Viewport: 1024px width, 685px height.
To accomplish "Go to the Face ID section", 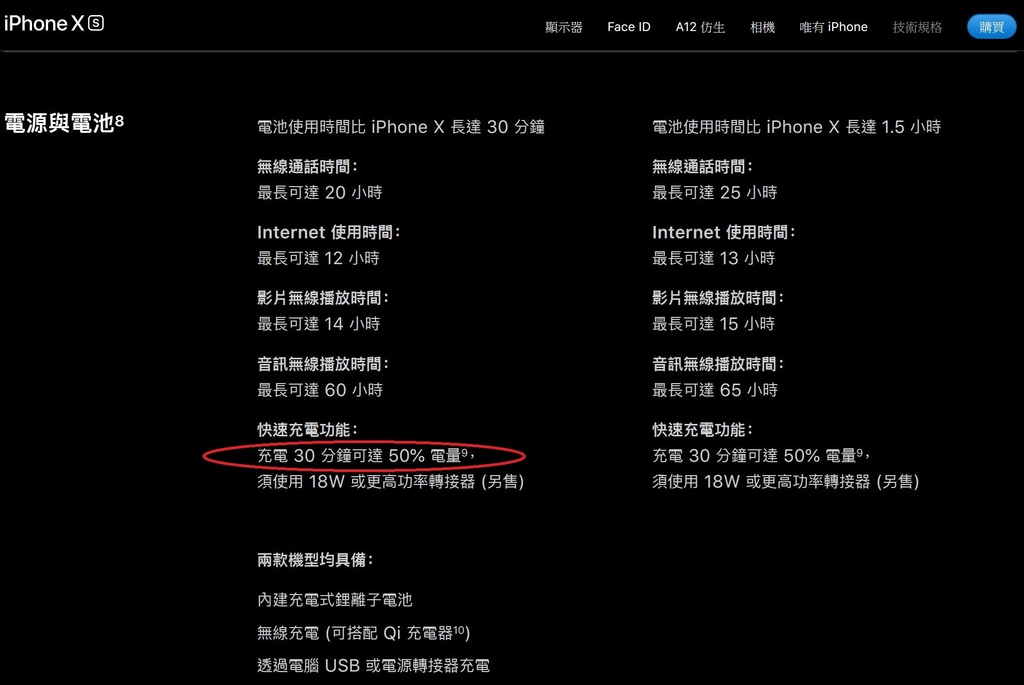I will (x=629, y=27).
